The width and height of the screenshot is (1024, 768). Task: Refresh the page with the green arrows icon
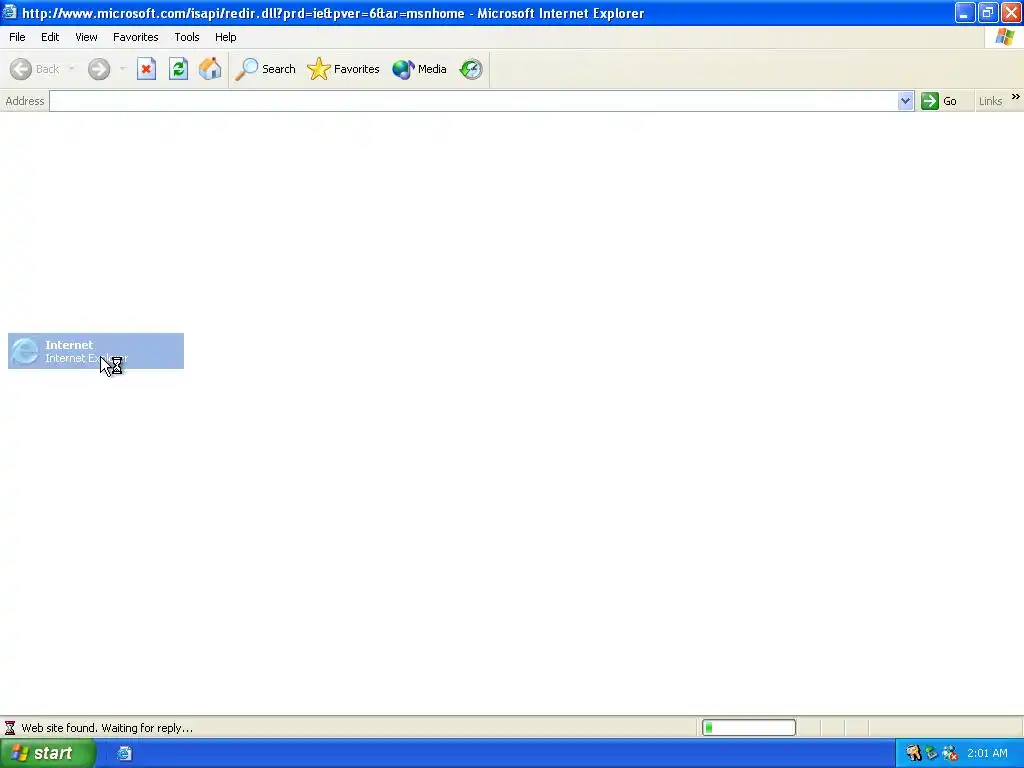pos(178,69)
